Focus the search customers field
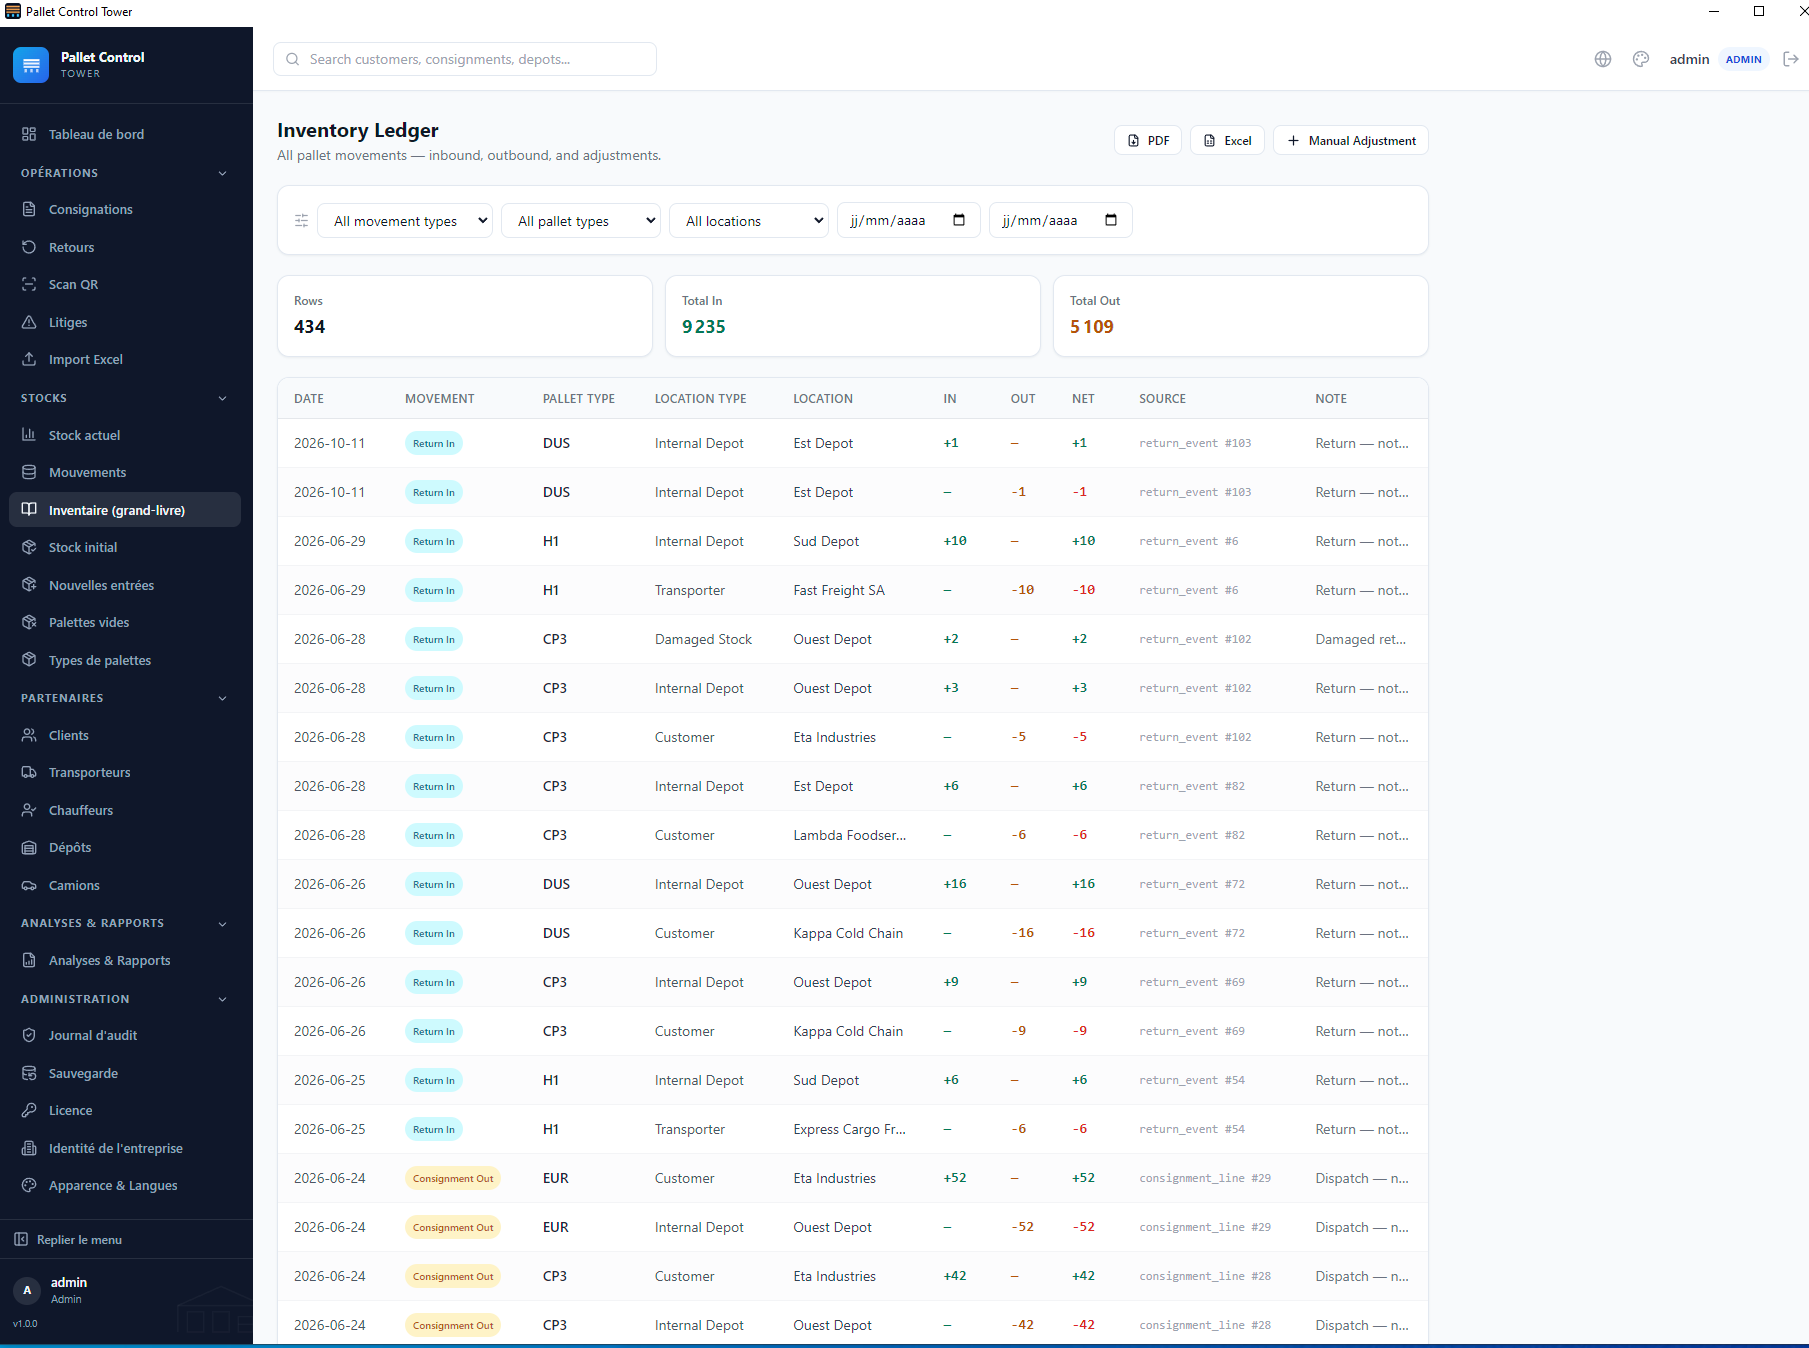This screenshot has height=1348, width=1809. [x=465, y=59]
